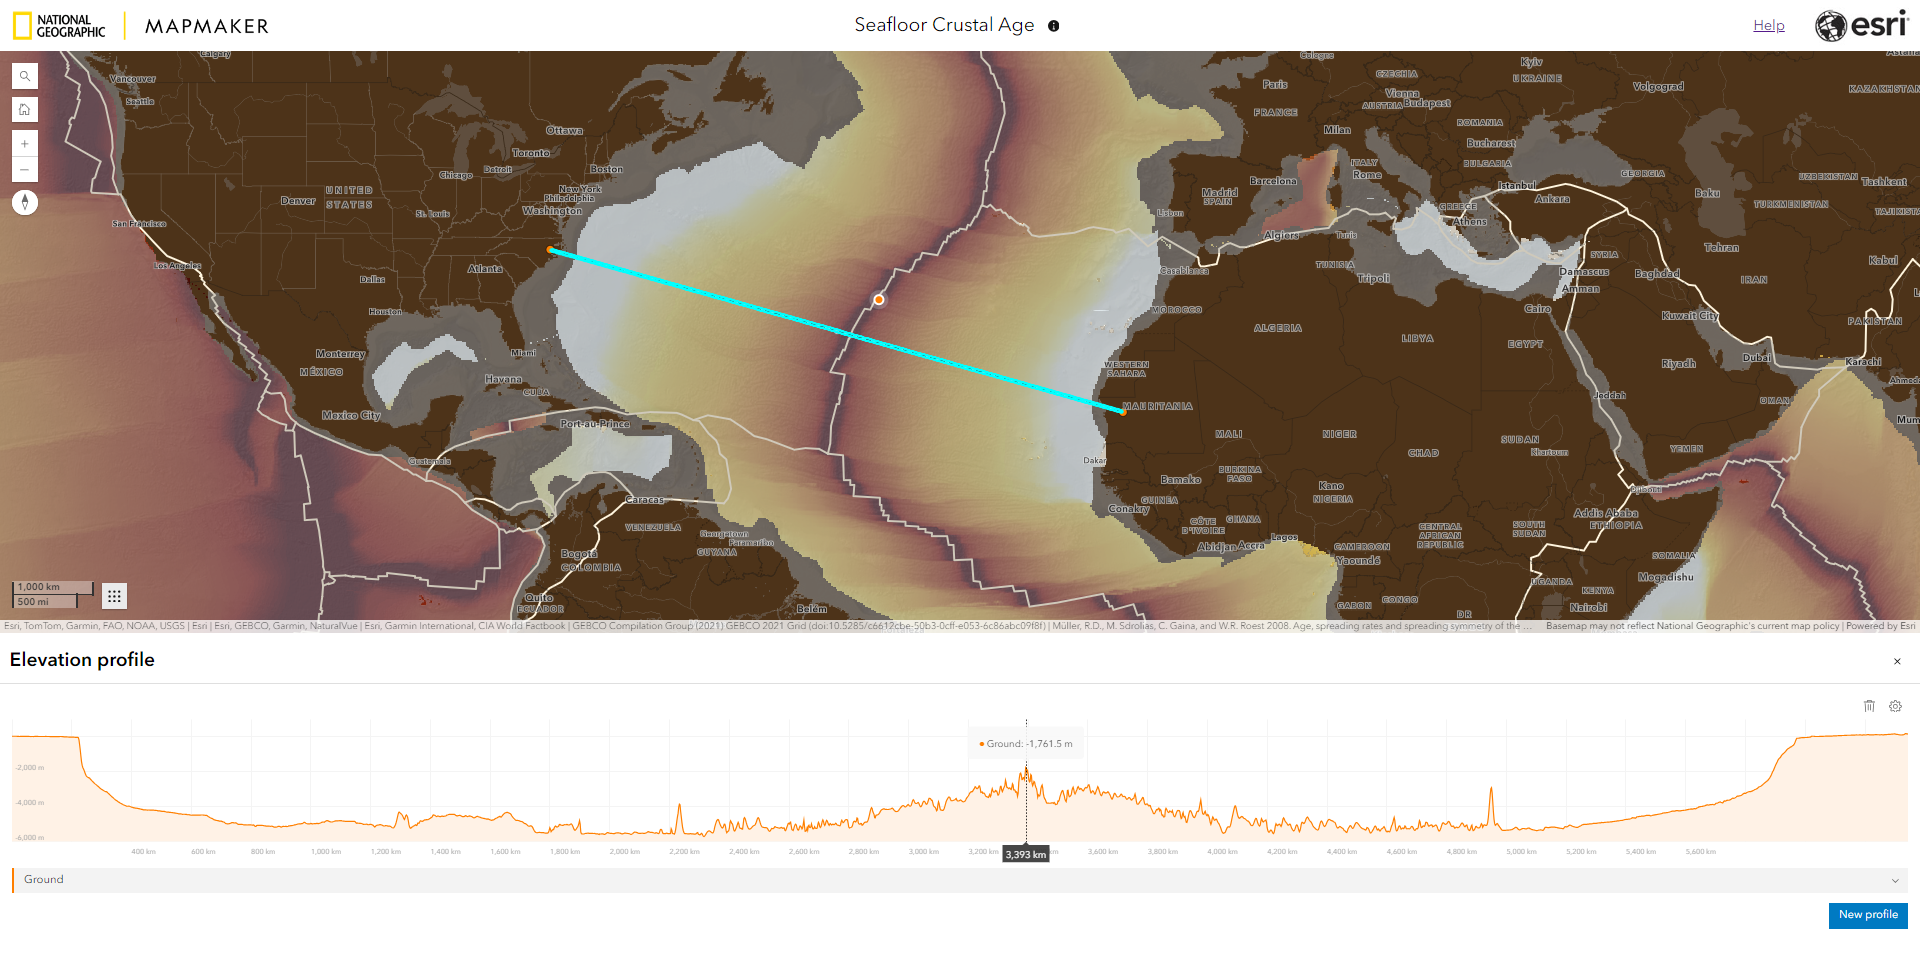Expand the Ground layer dropdown chevron
Image resolution: width=1920 pixels, height=953 pixels.
[x=1895, y=880]
